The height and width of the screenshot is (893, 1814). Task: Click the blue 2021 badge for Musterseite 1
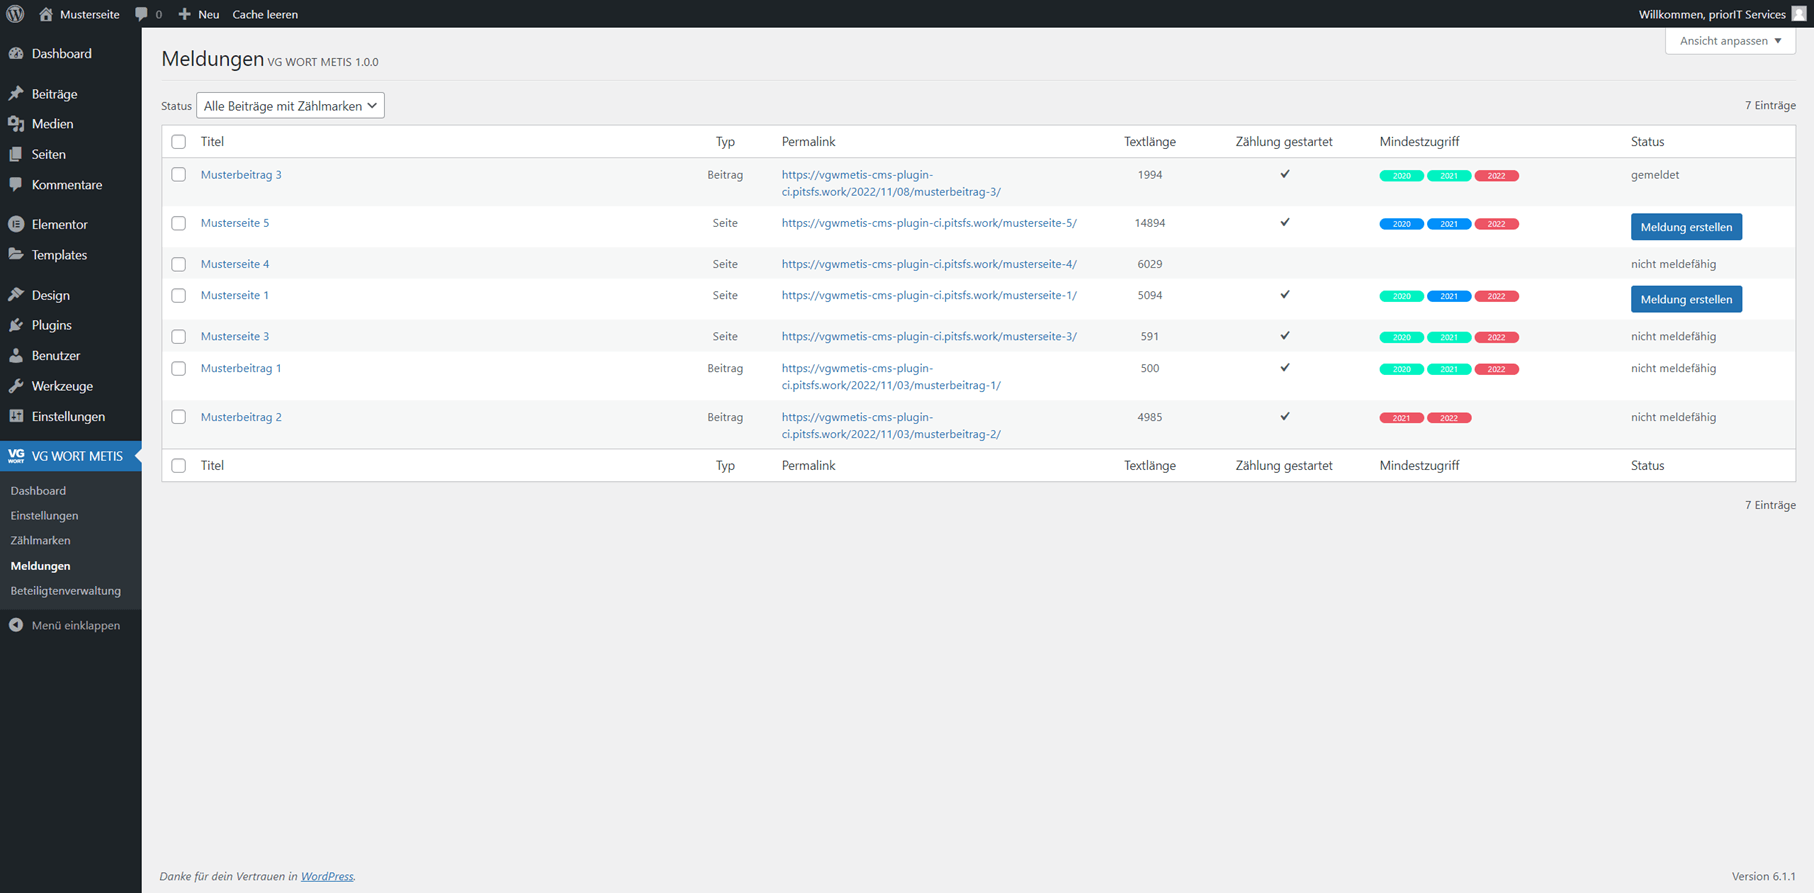tap(1449, 296)
